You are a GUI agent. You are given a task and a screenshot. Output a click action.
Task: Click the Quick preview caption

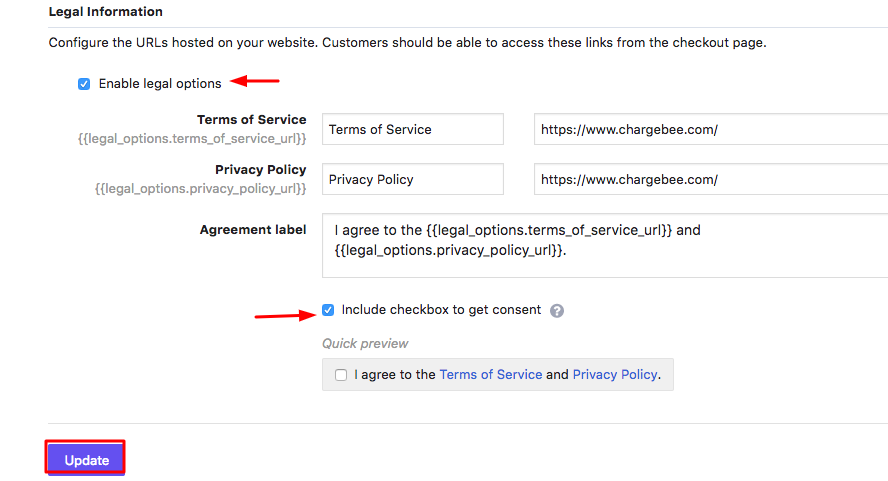[x=365, y=343]
